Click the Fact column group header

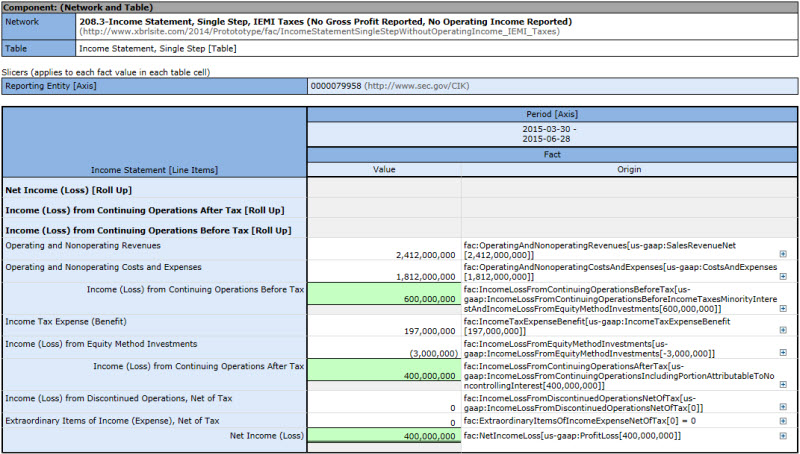553,154
